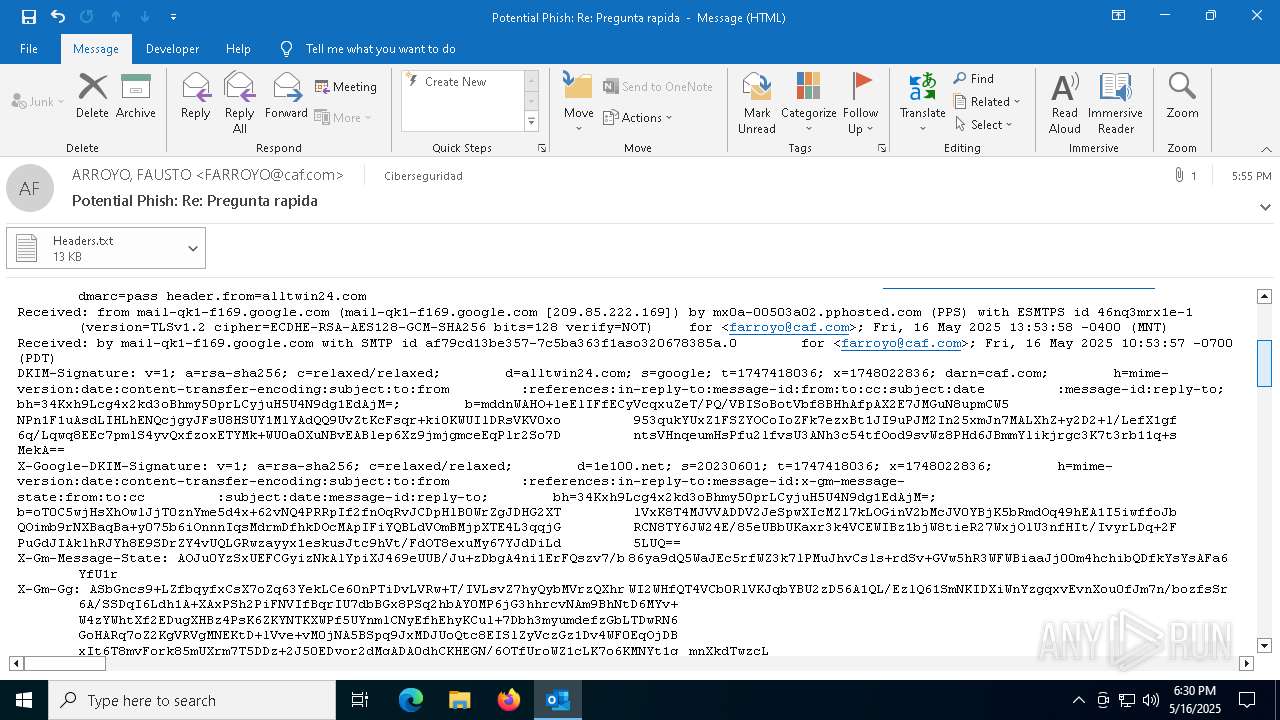Click the horizontal scrollbar right arrow
1280x720 pixels.
coord(1246,663)
